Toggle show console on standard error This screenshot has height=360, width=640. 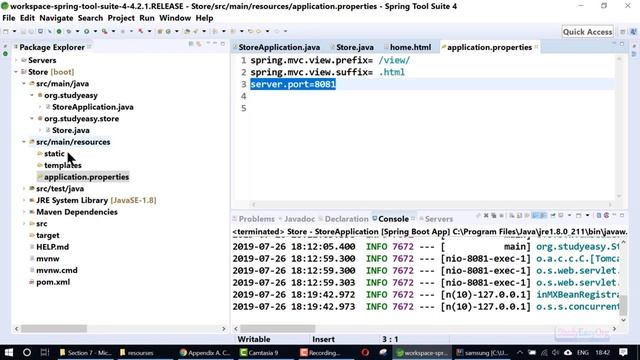pos(543,216)
